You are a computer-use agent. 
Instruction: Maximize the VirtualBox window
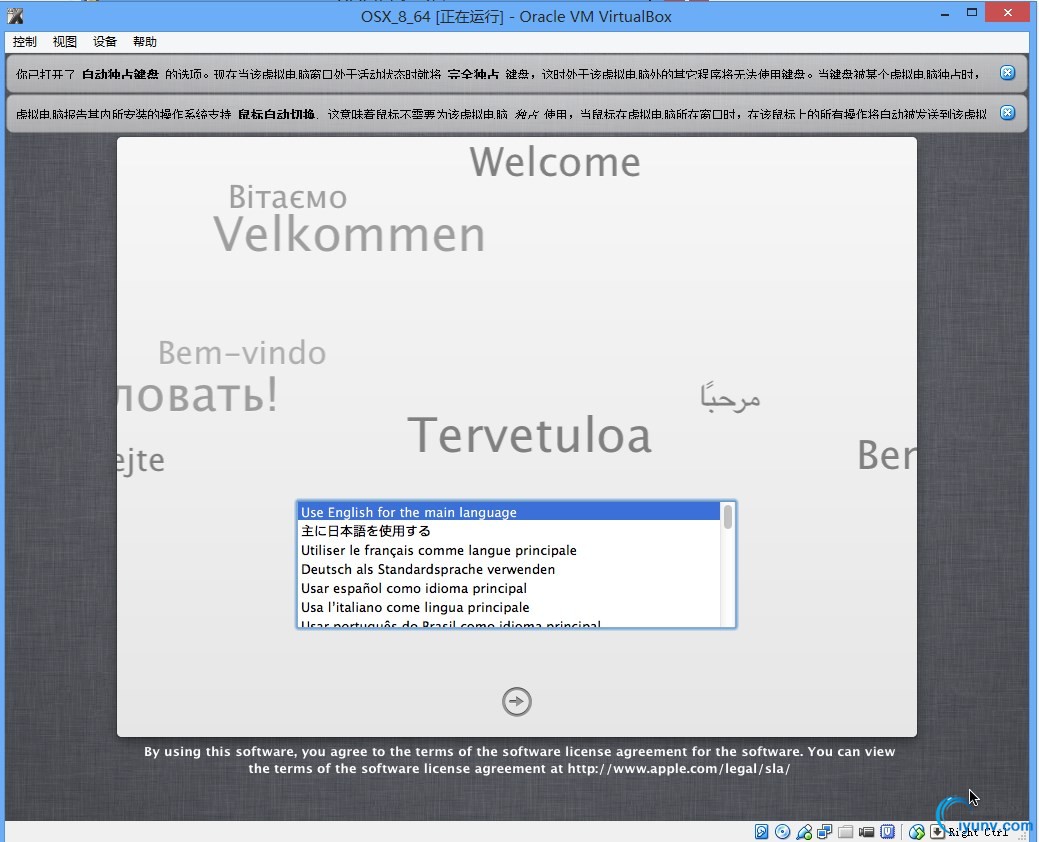tap(972, 13)
